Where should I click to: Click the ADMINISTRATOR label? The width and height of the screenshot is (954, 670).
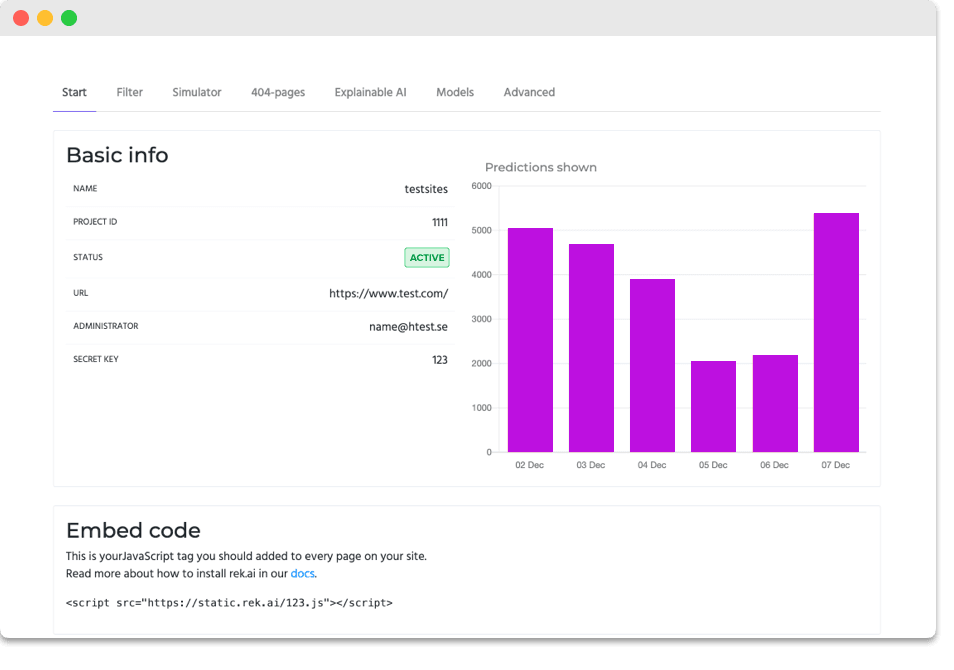pyautogui.click(x=106, y=326)
